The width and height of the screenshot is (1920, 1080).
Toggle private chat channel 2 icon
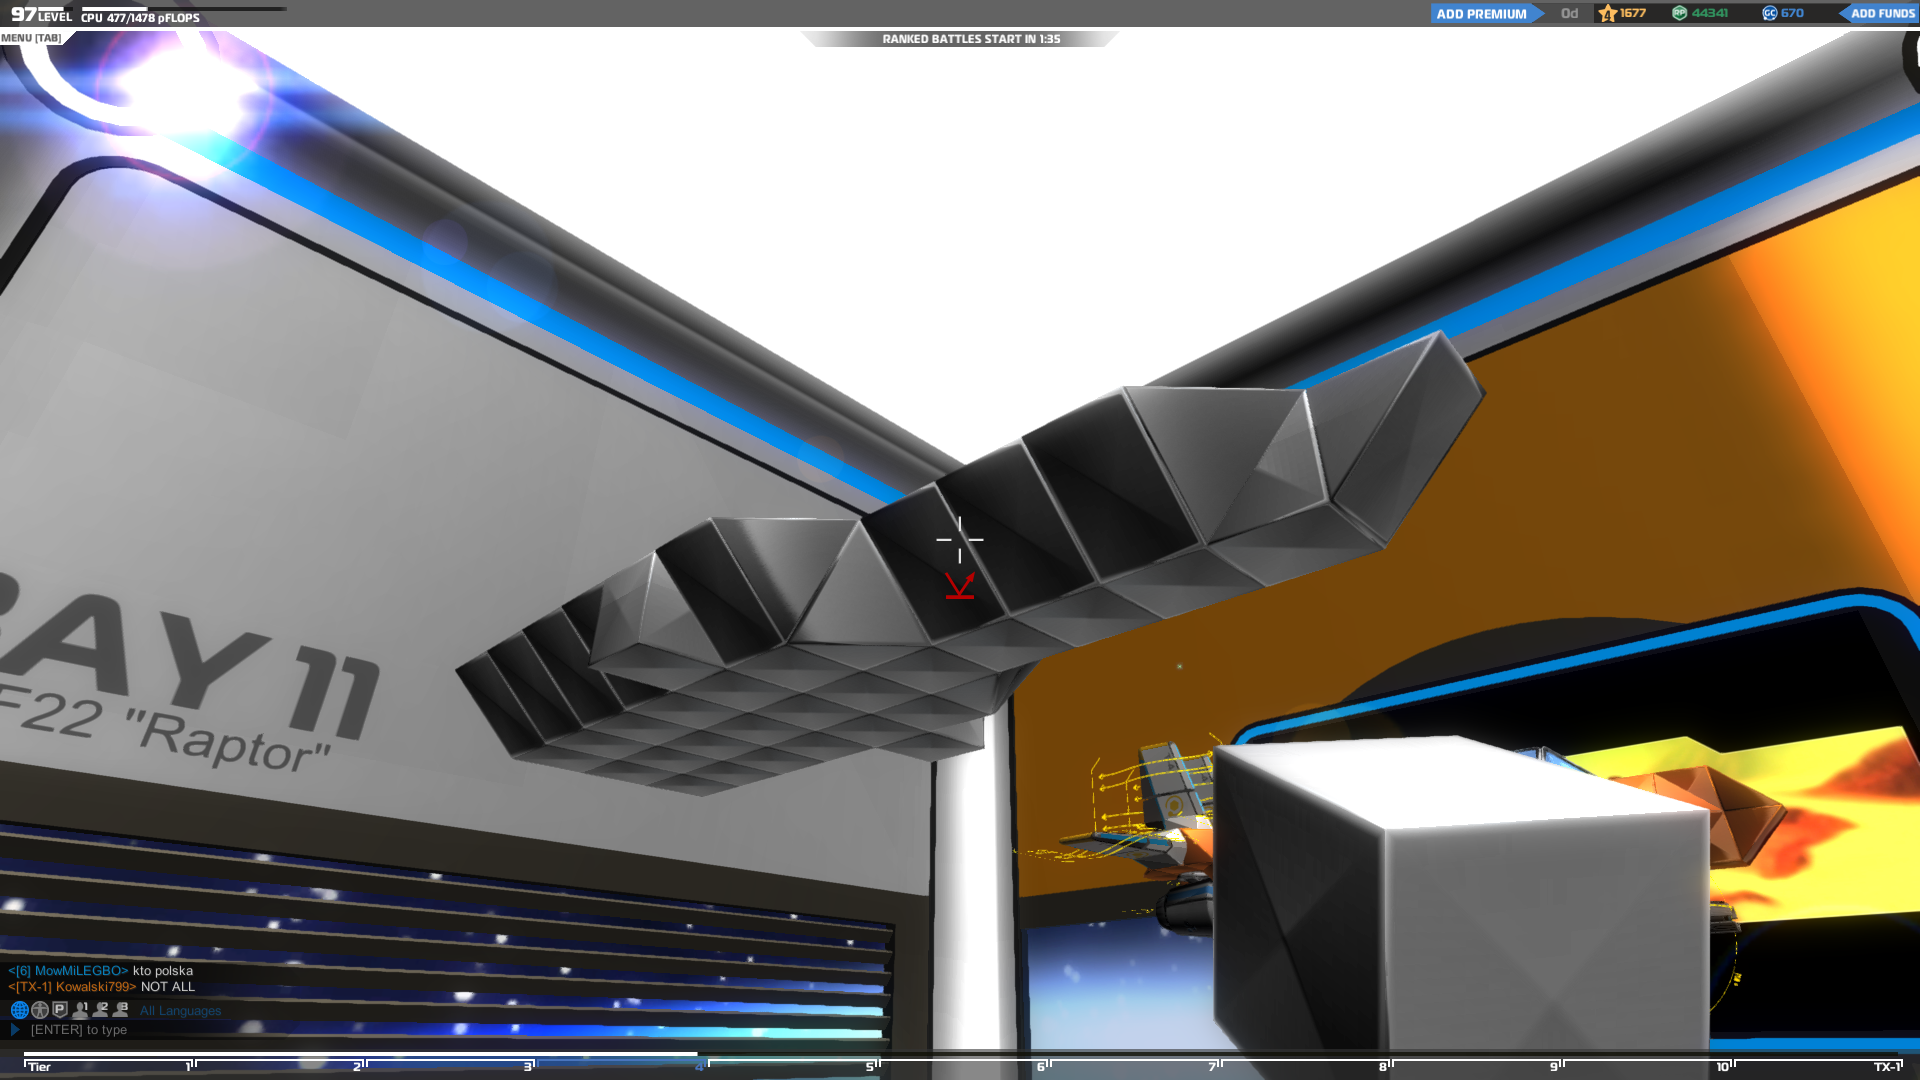coord(101,1010)
